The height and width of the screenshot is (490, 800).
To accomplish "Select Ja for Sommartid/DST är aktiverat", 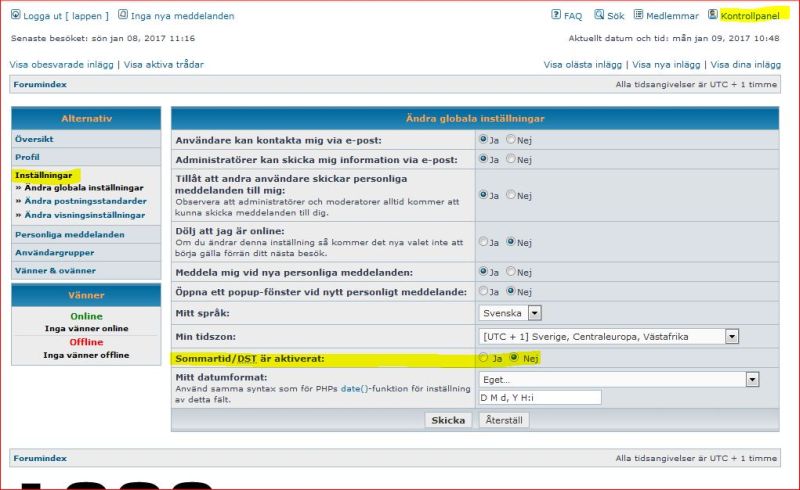I will coord(484,357).
